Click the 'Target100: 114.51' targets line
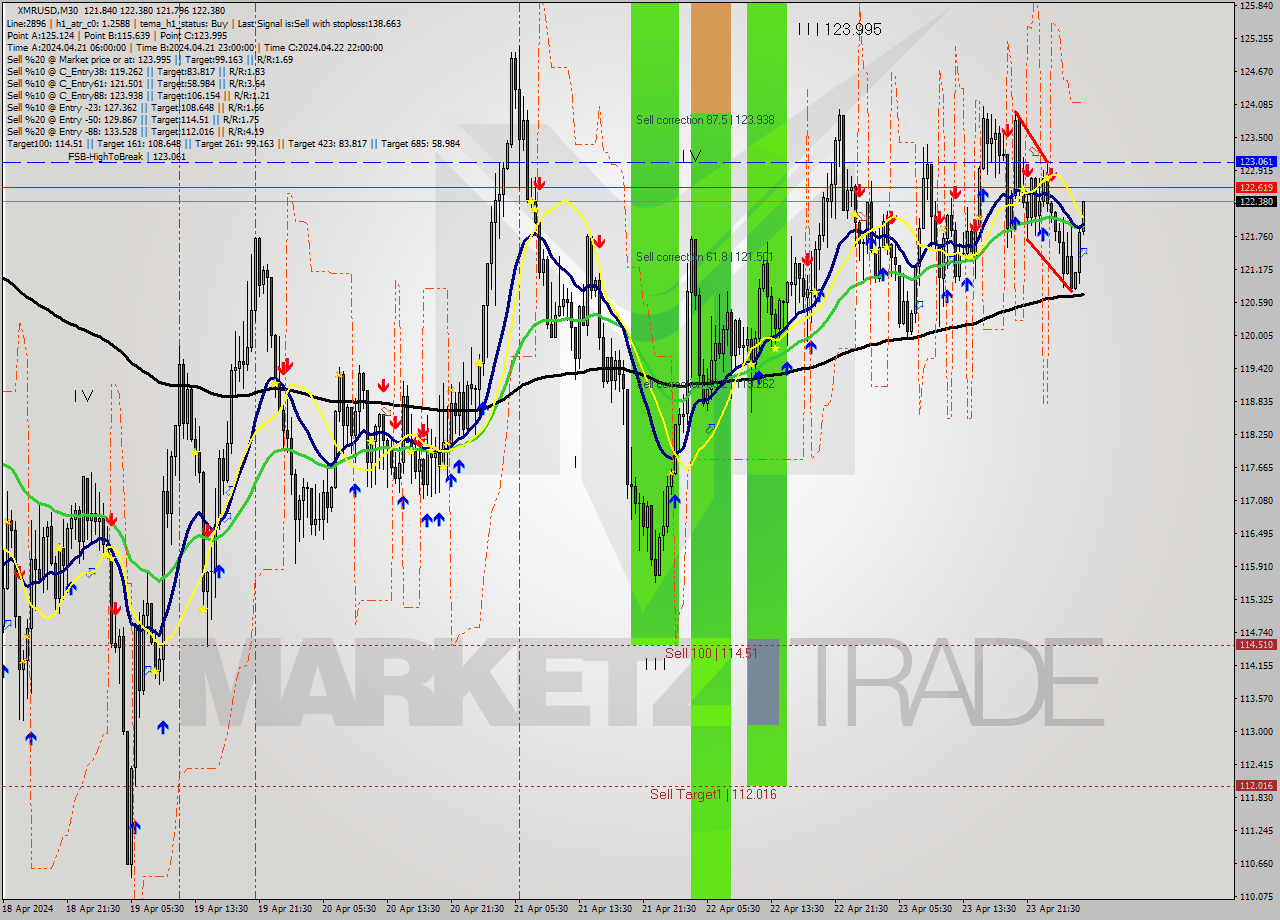Image resolution: width=1280 pixels, height=920 pixels. pos(233,144)
